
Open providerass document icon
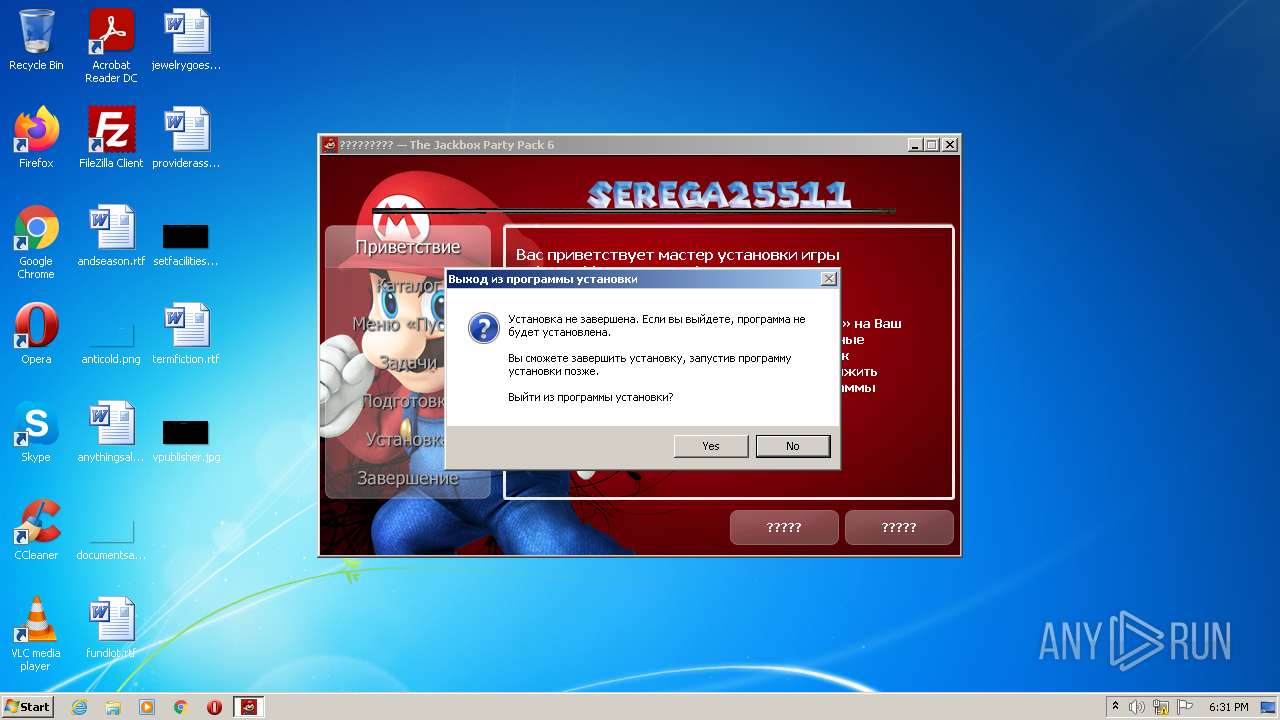click(186, 138)
